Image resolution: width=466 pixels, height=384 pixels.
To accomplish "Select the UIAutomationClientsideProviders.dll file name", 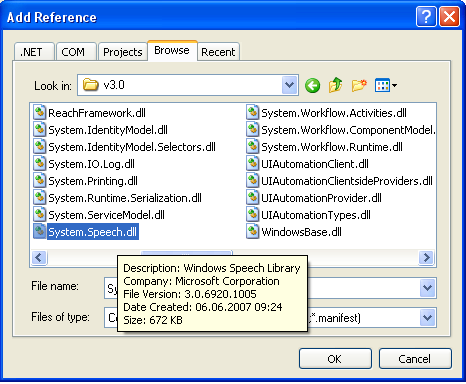I will pos(347,181).
